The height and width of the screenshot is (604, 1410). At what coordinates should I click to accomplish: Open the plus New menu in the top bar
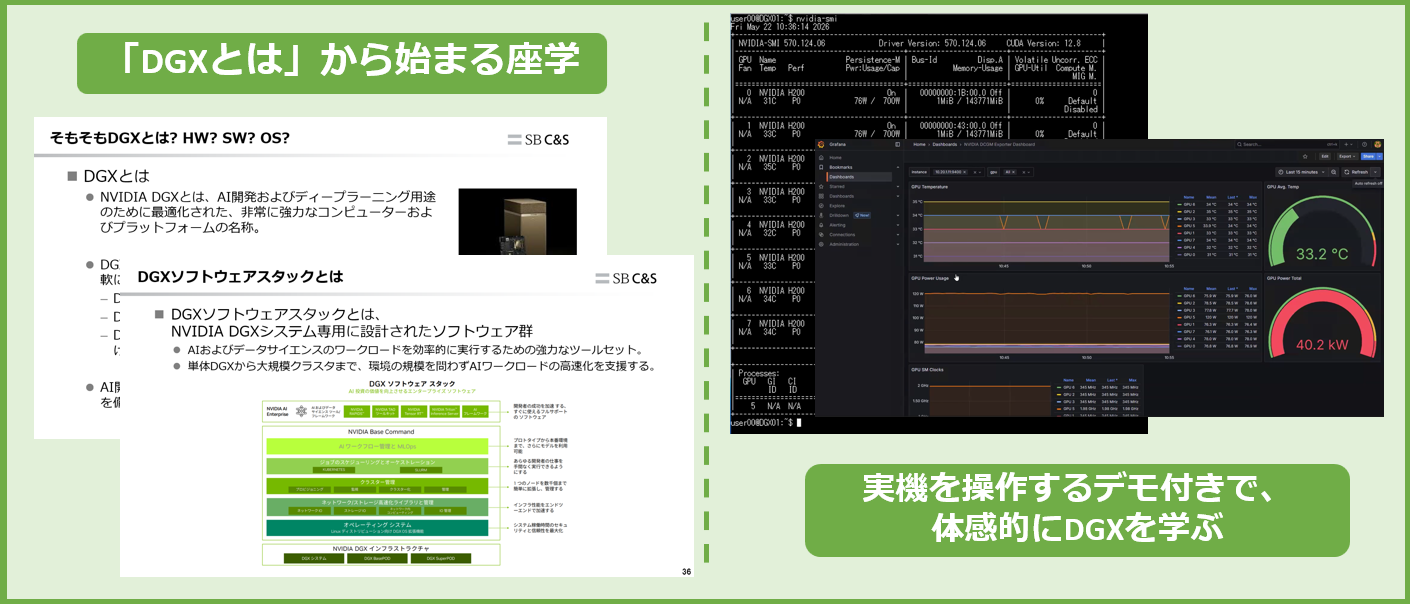click(1348, 144)
